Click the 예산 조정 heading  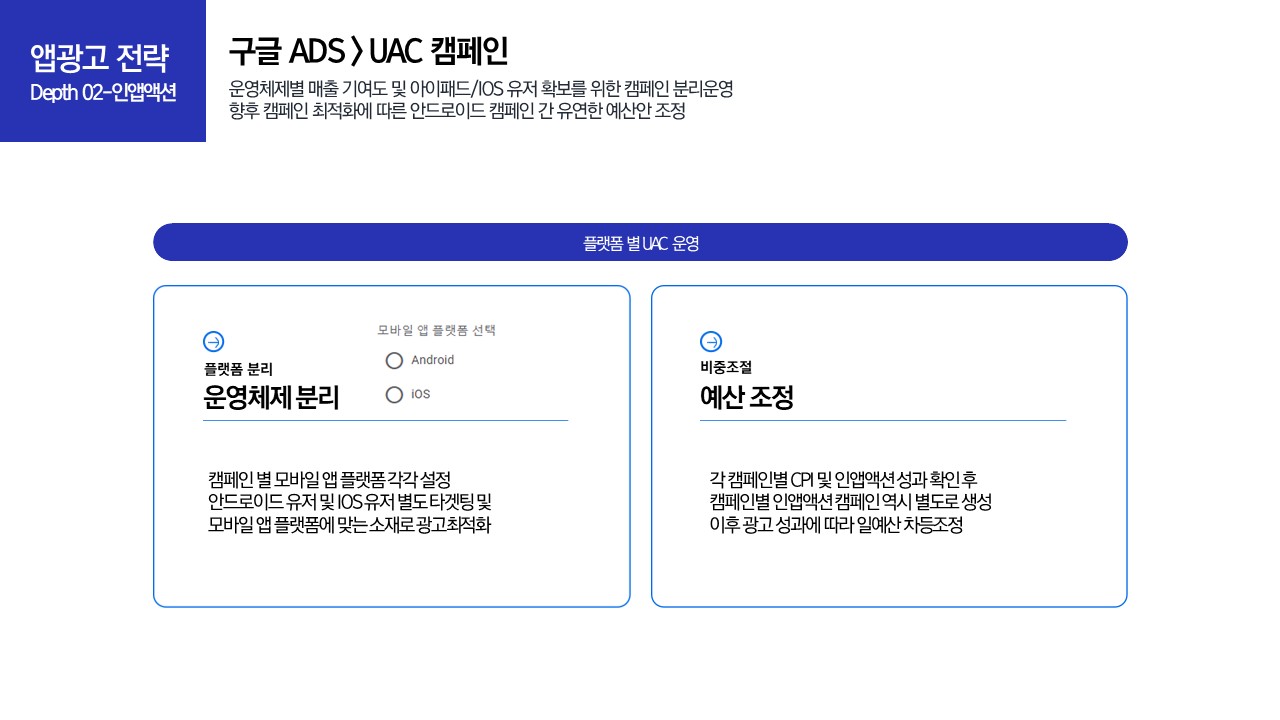[746, 398]
